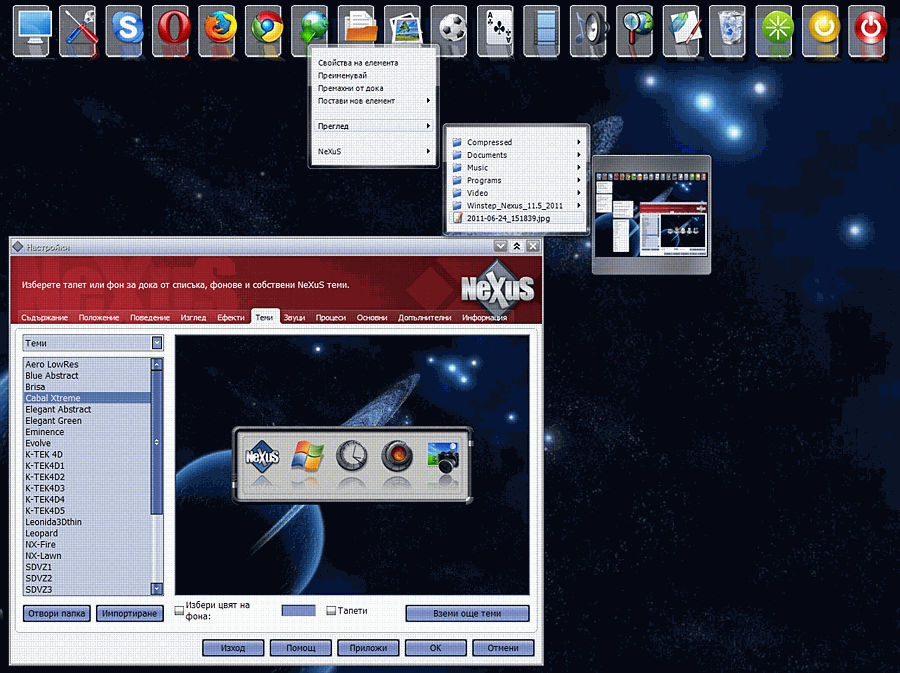Select the 'NX-Fire' theme
Viewport: 900px width, 673px height.
coord(87,544)
